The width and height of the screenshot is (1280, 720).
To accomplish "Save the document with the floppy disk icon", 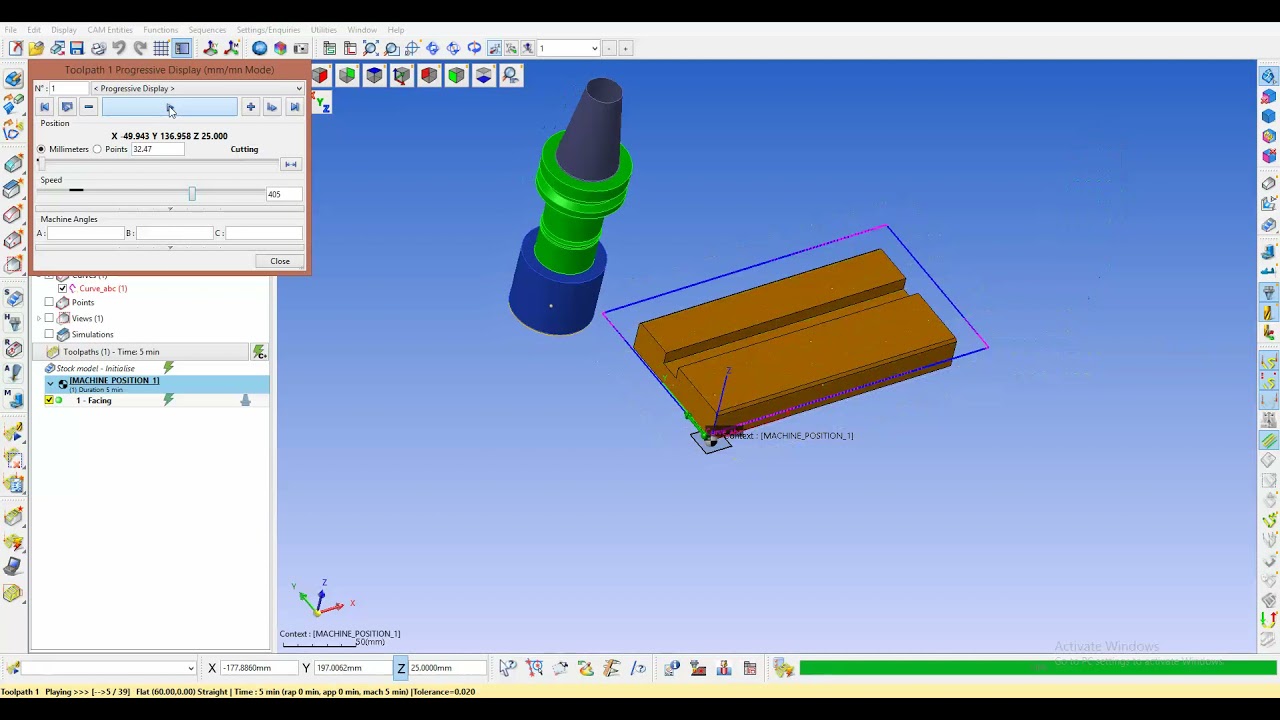I will (x=77, y=48).
